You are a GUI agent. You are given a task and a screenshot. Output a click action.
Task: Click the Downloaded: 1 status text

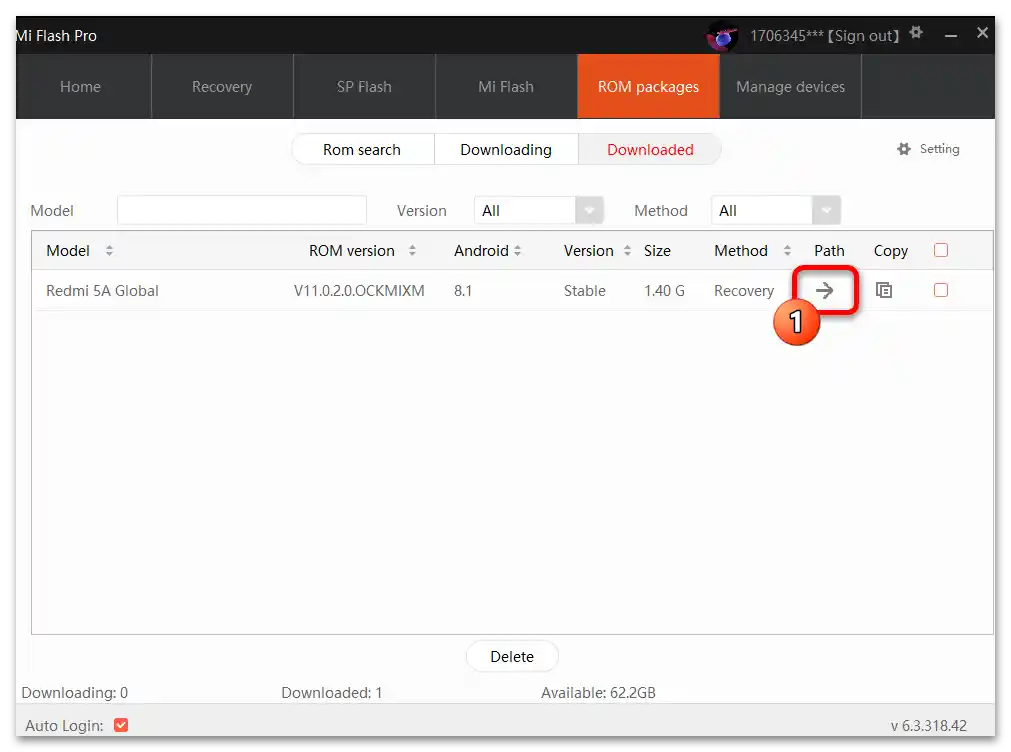(331, 693)
